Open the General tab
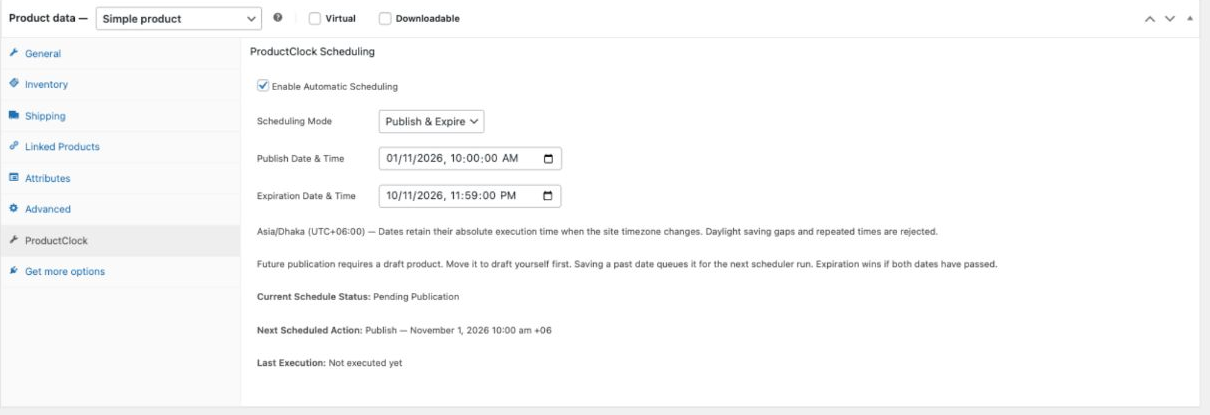 pos(120,53)
